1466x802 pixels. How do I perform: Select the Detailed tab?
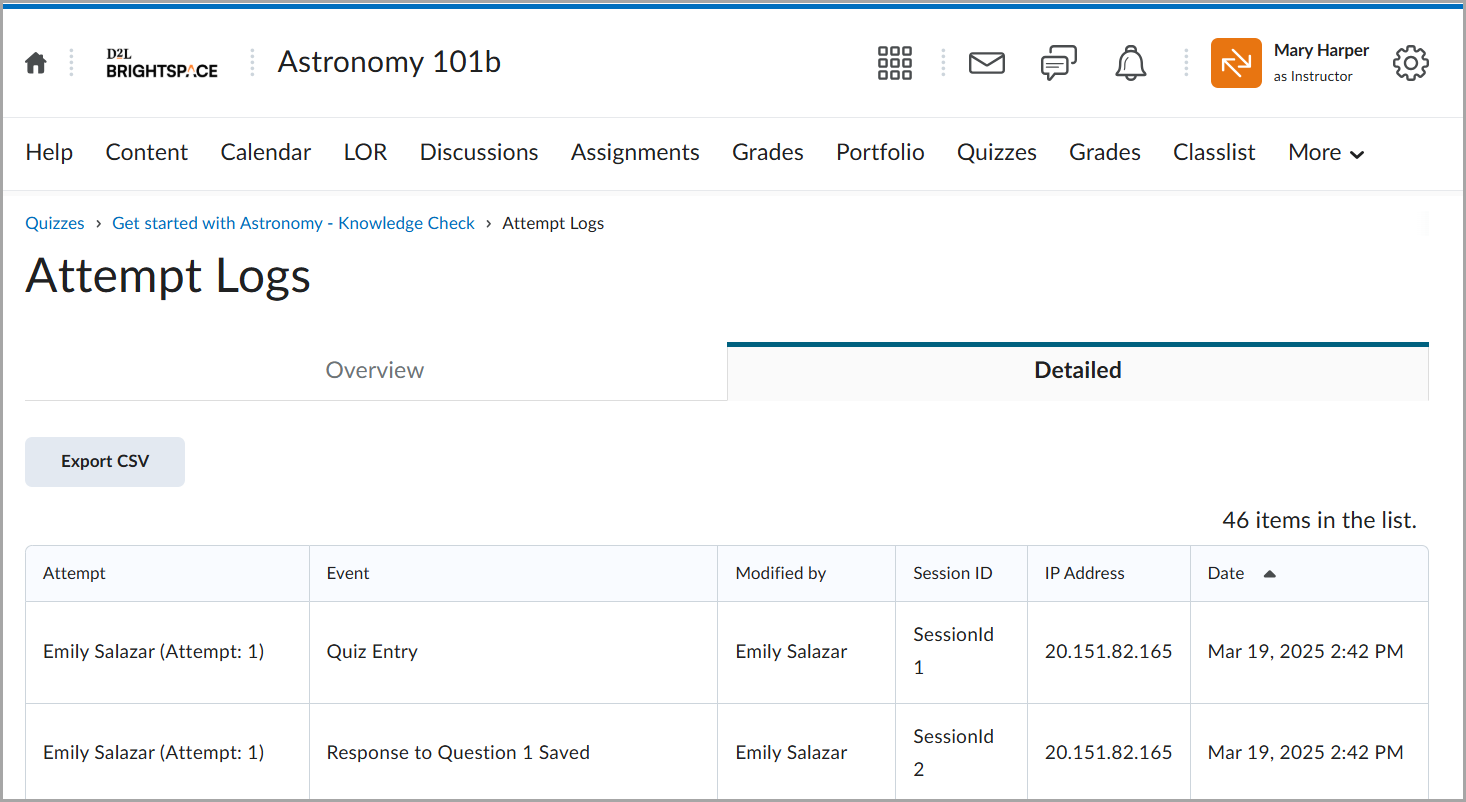click(x=1077, y=370)
